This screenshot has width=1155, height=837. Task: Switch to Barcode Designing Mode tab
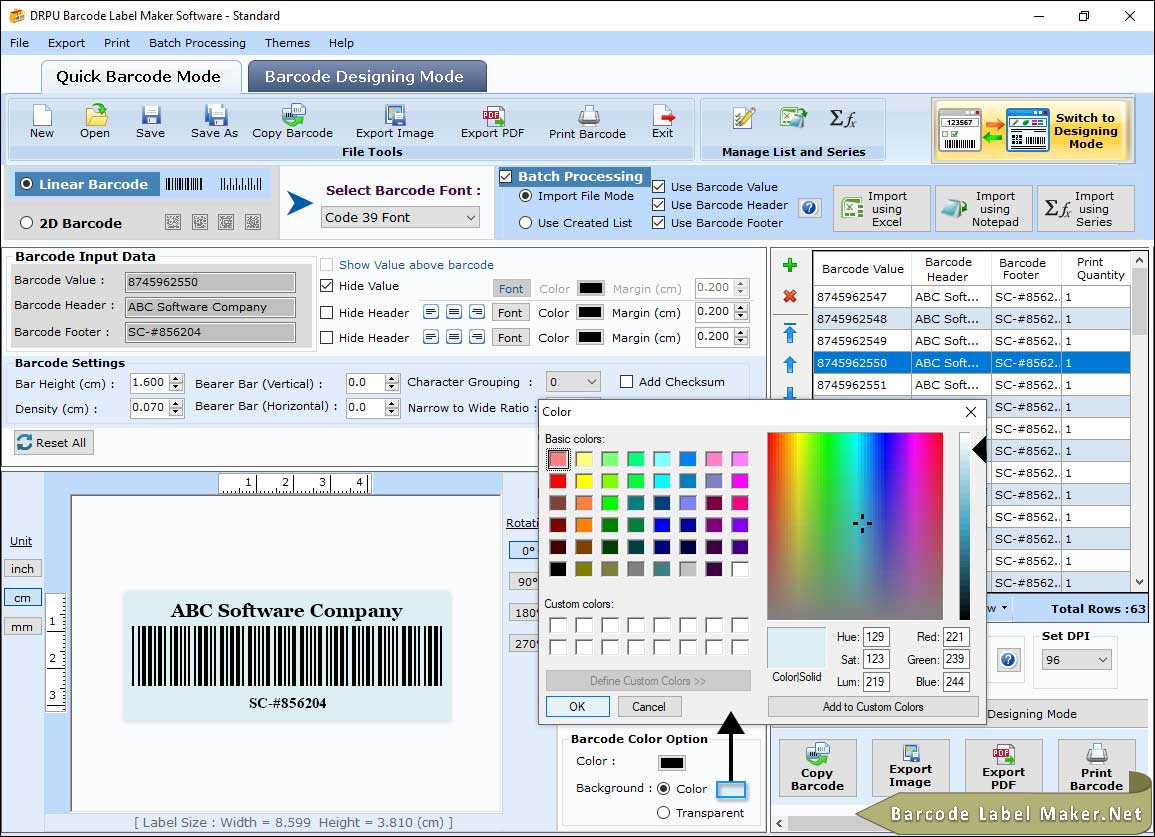point(366,77)
